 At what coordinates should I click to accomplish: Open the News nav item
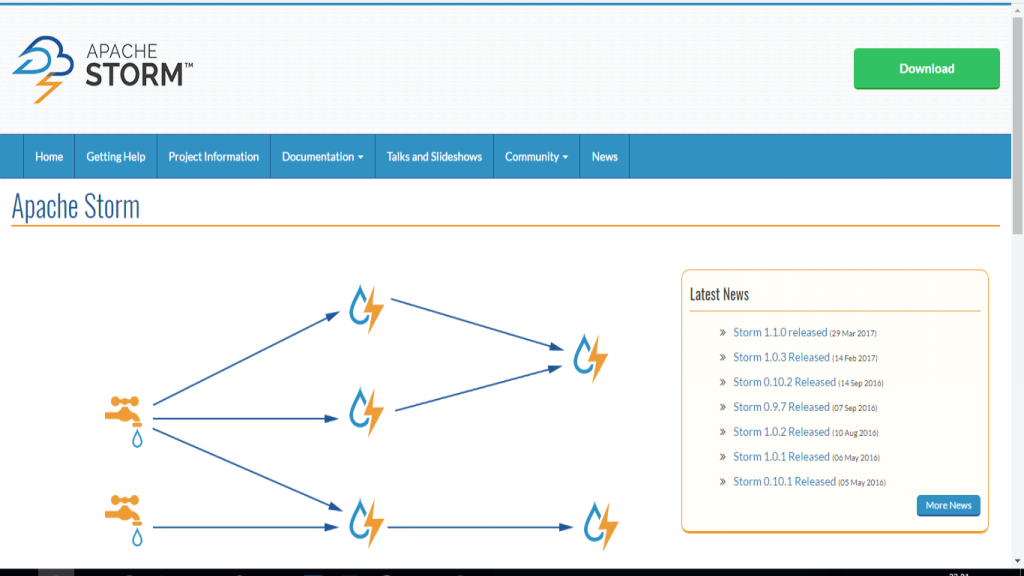605,157
